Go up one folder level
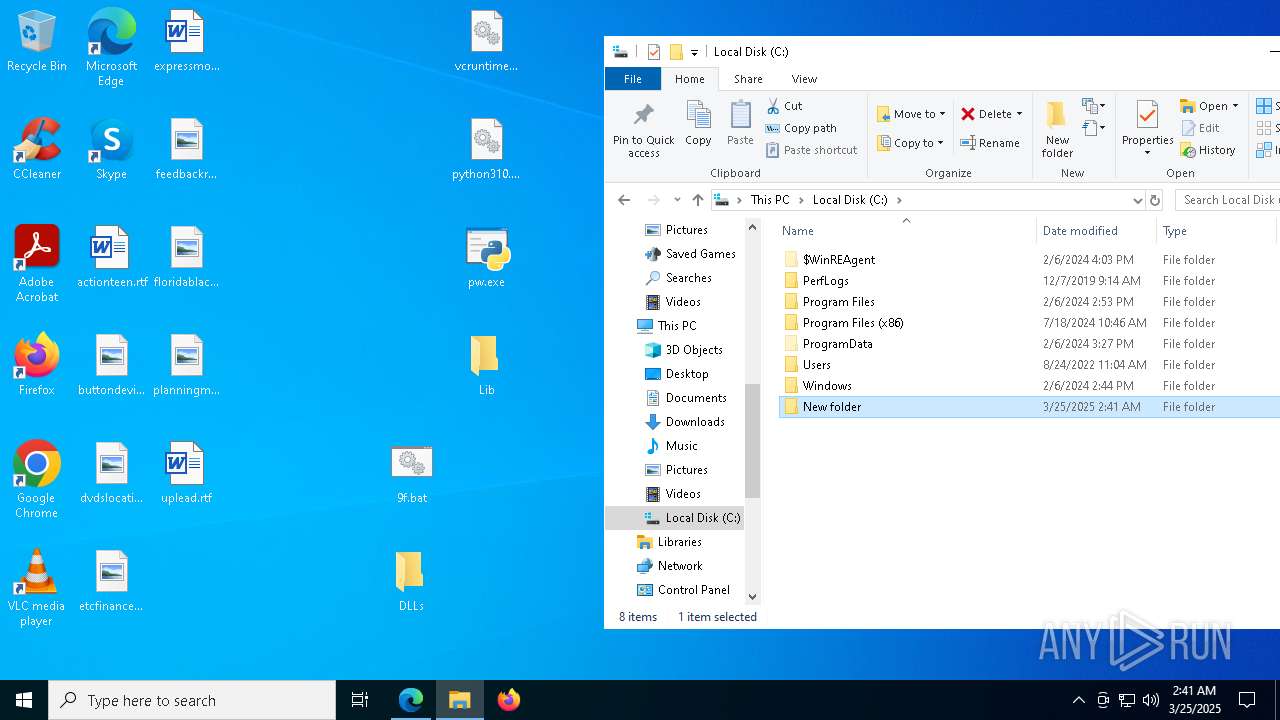 698,200
